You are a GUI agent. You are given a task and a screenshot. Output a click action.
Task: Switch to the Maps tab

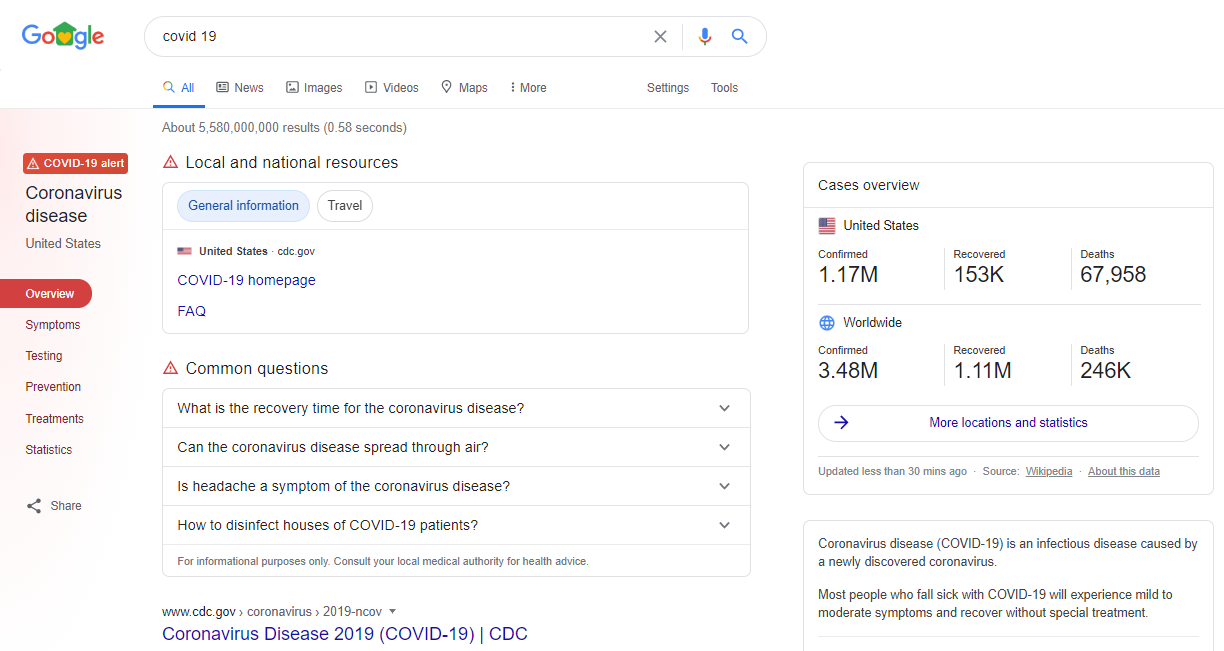click(x=464, y=88)
